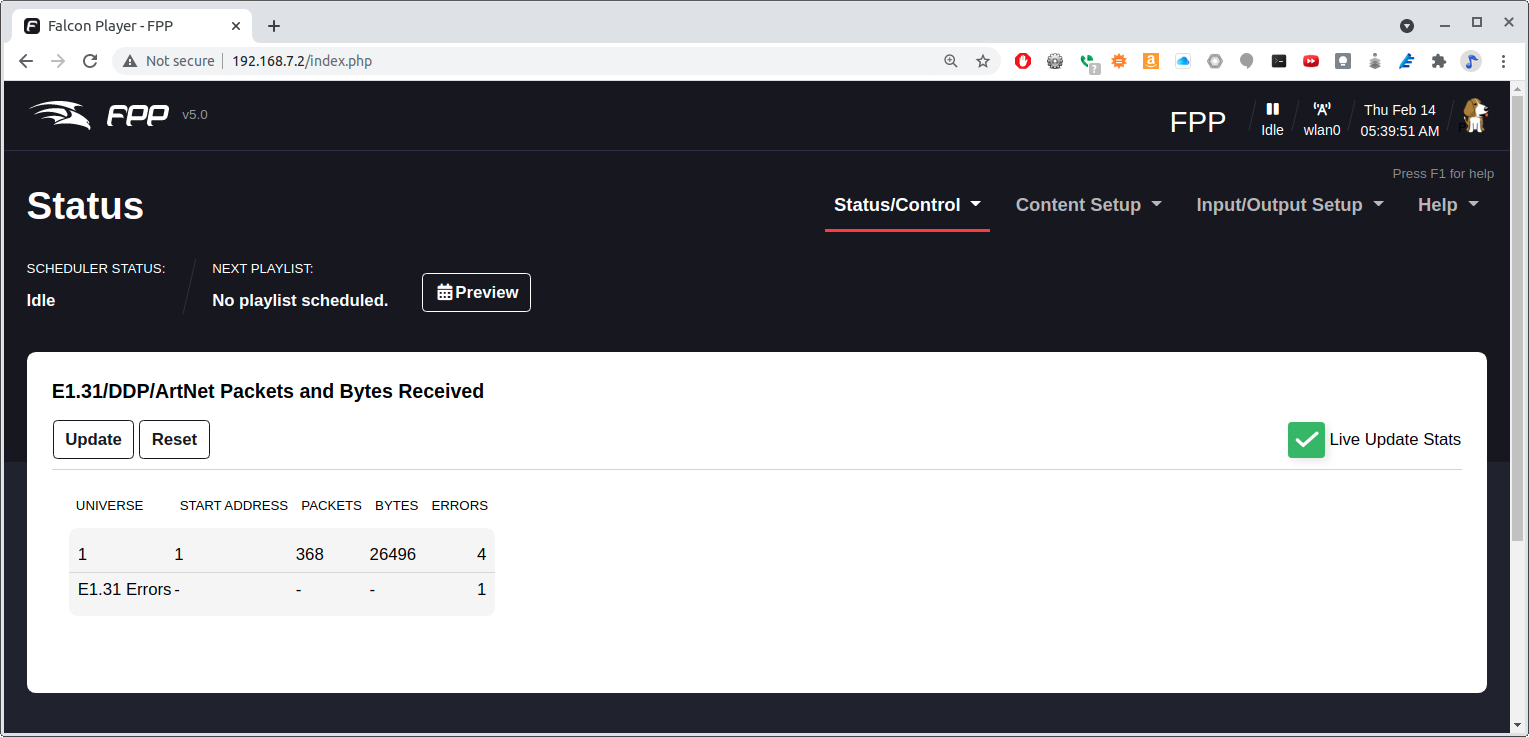Bookmark this page with the star icon
Image resolution: width=1529 pixels, height=737 pixels.
[982, 61]
